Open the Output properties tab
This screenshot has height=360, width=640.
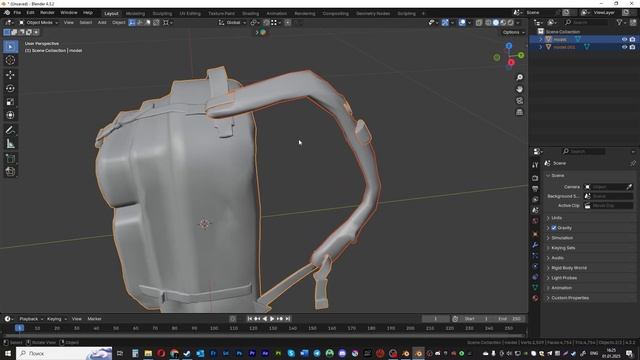[535, 189]
